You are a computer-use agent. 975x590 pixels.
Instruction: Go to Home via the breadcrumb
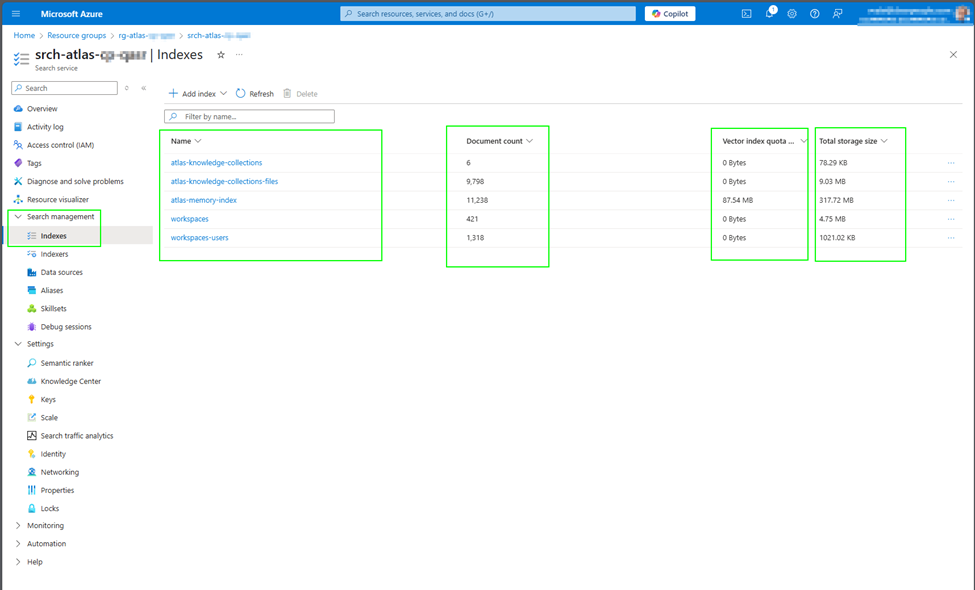(x=24, y=35)
